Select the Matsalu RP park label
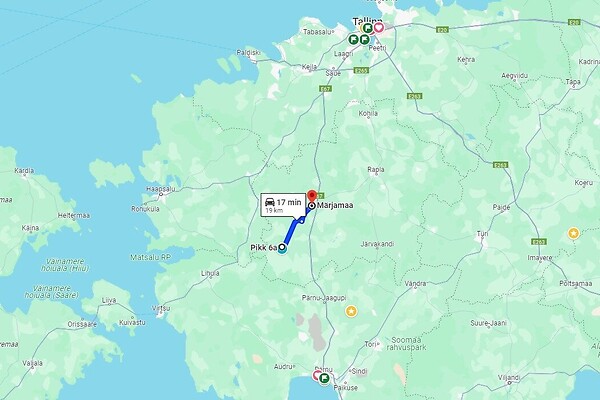 [x=150, y=258]
